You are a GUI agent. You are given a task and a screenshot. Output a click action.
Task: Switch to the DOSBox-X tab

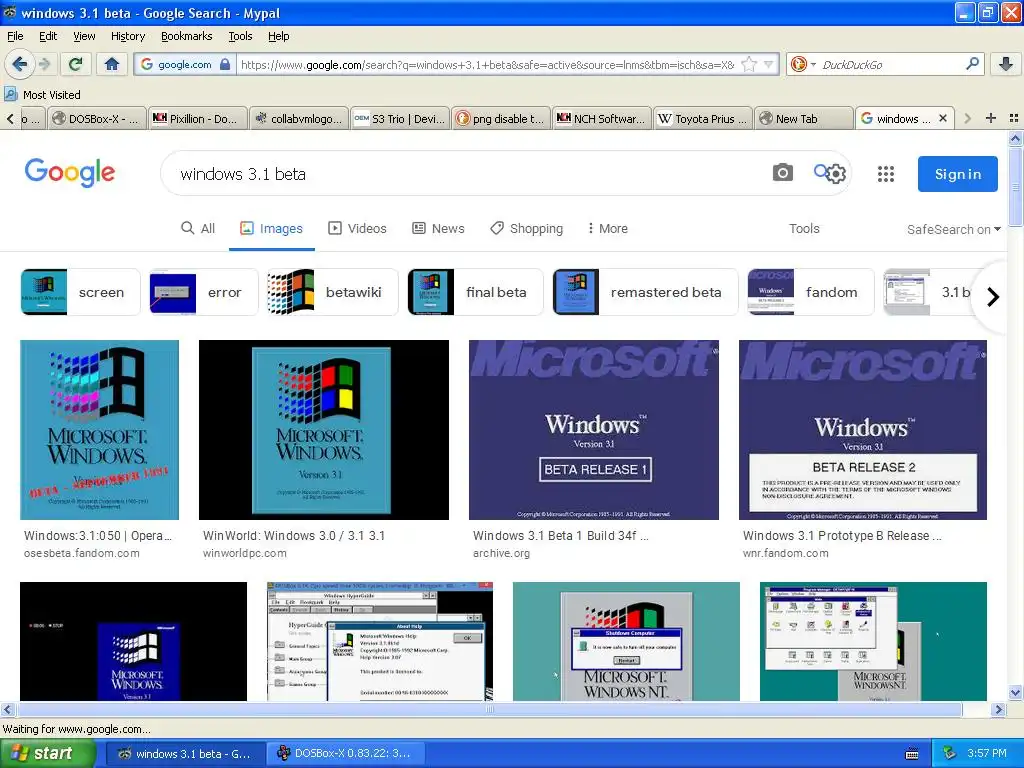98,119
